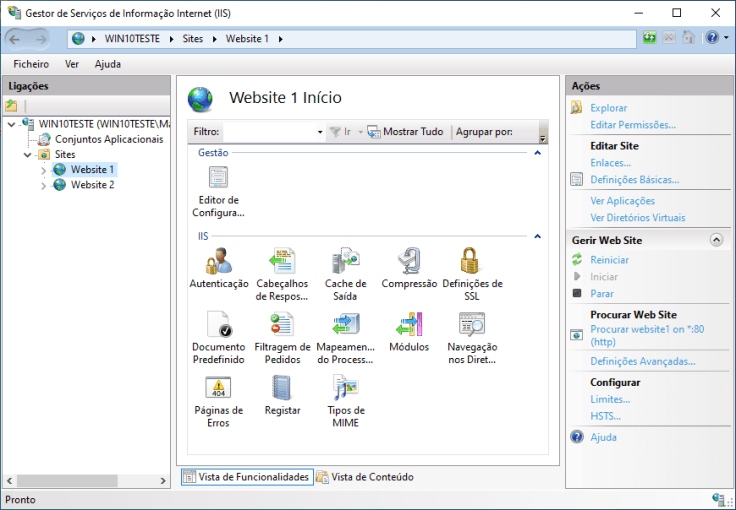Open the Ficheiro menu
The image size is (736, 510).
pos(31,64)
